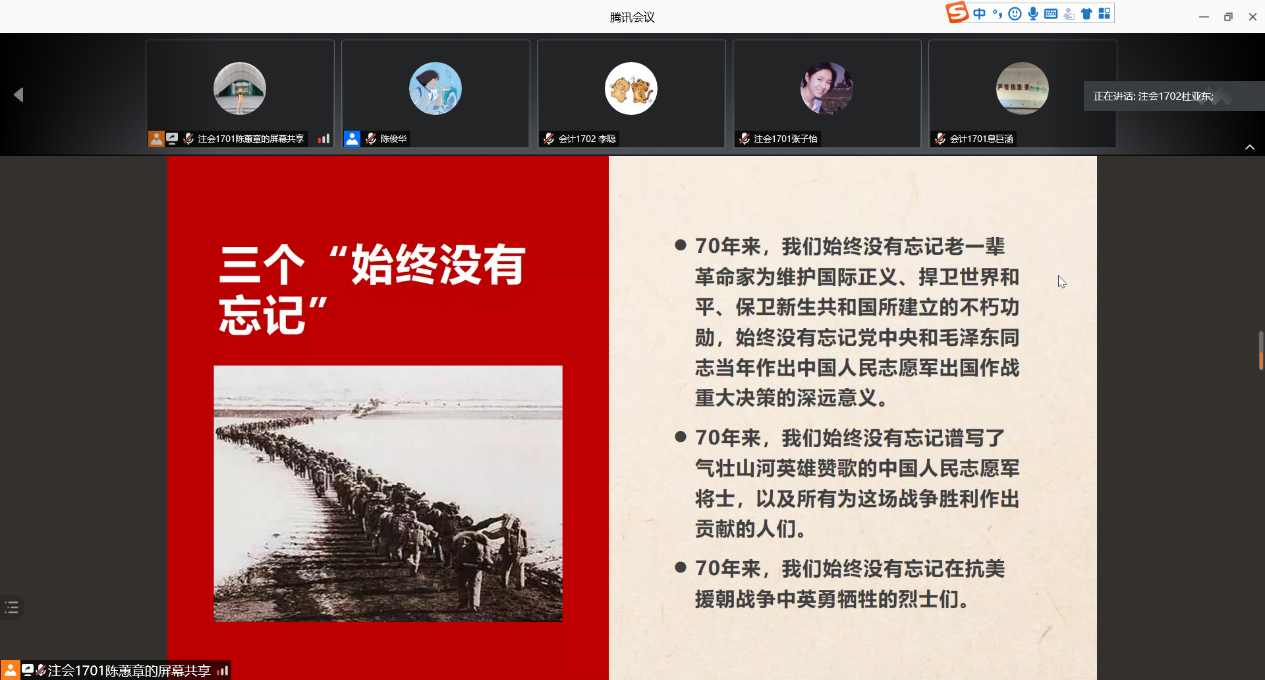Open Sogou skin shirt icon

coord(1086,14)
